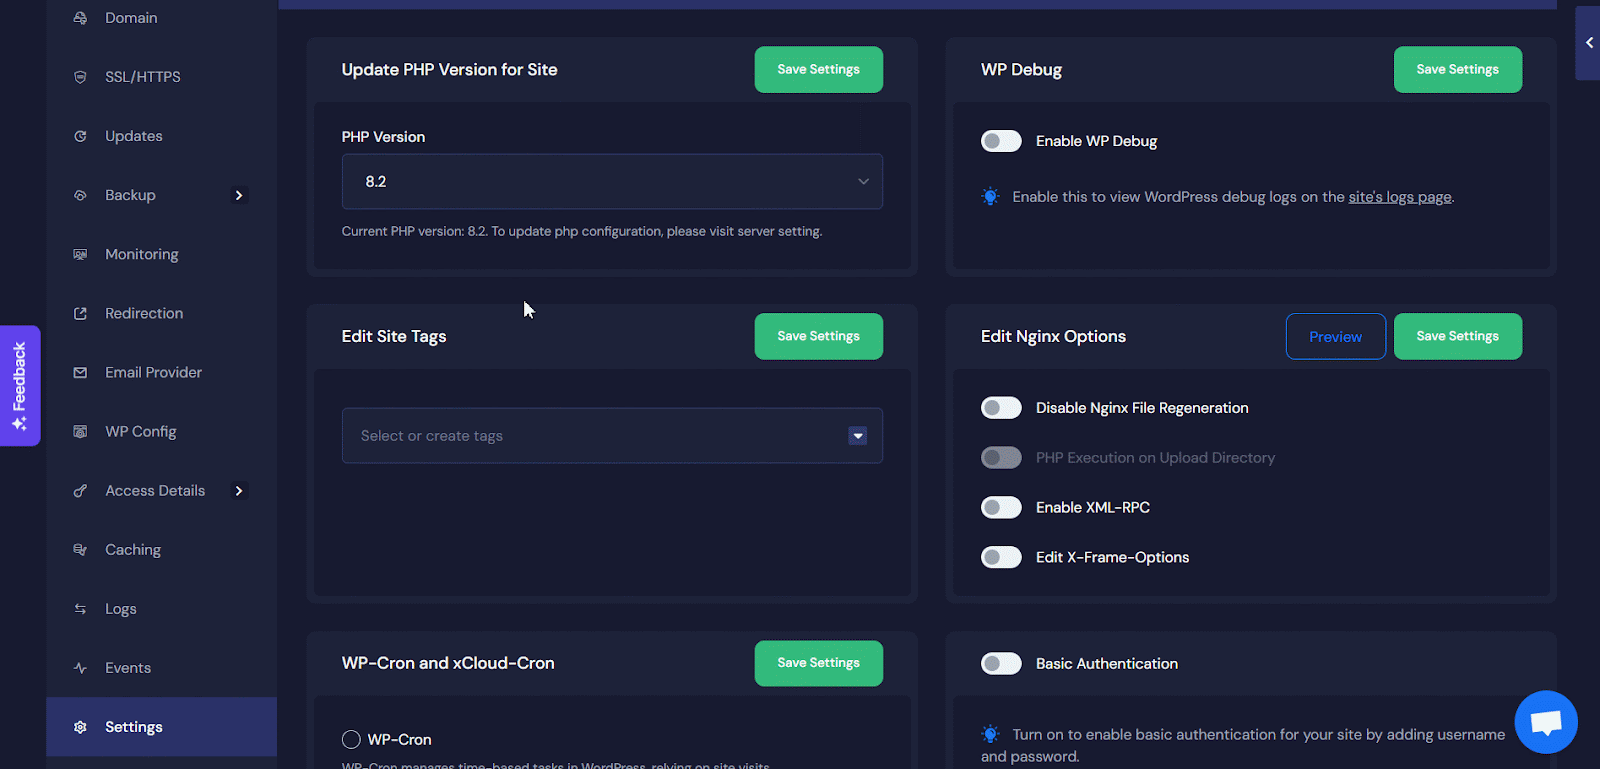The width and height of the screenshot is (1600, 769).
Task: Open the site's logs page link
Action: 1399,197
